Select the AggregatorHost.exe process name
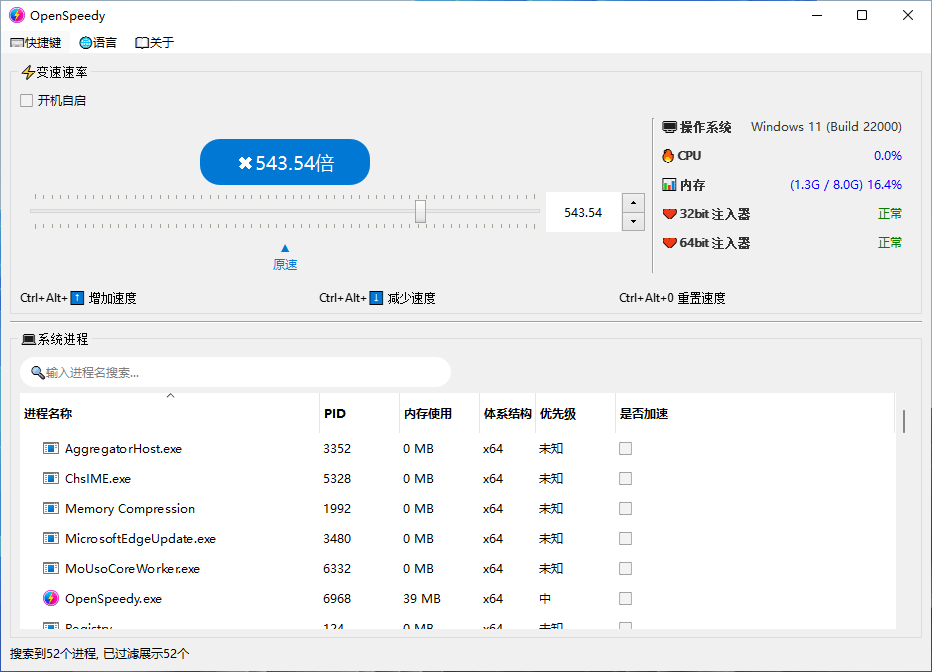 [124, 449]
